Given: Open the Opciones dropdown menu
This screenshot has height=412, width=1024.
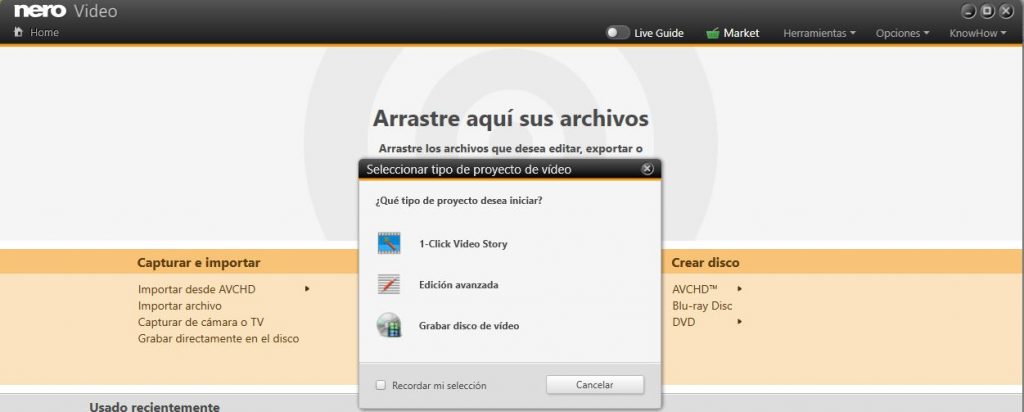Looking at the screenshot, I should 903,33.
